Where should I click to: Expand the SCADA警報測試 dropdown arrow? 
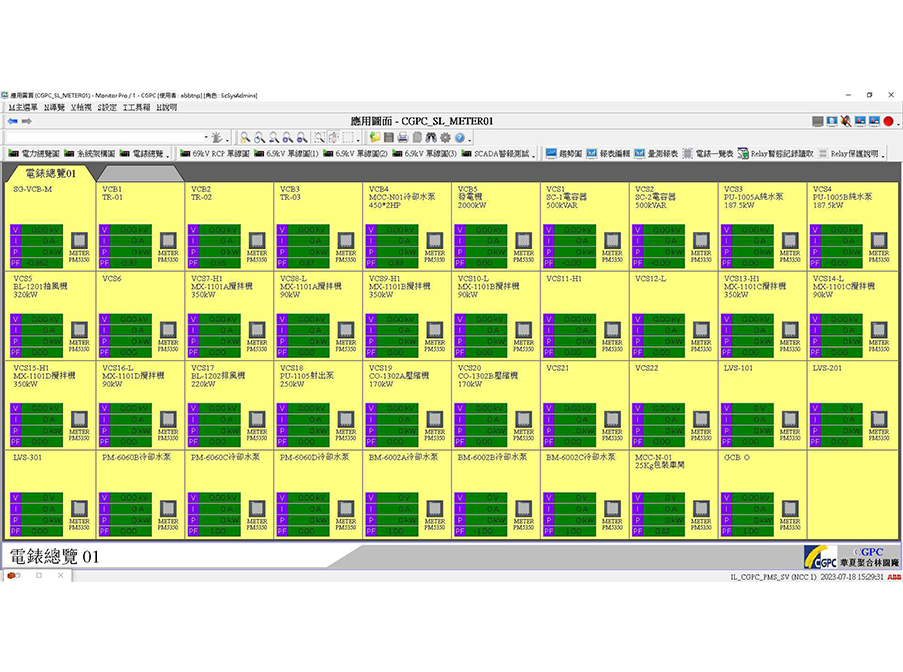[535, 154]
